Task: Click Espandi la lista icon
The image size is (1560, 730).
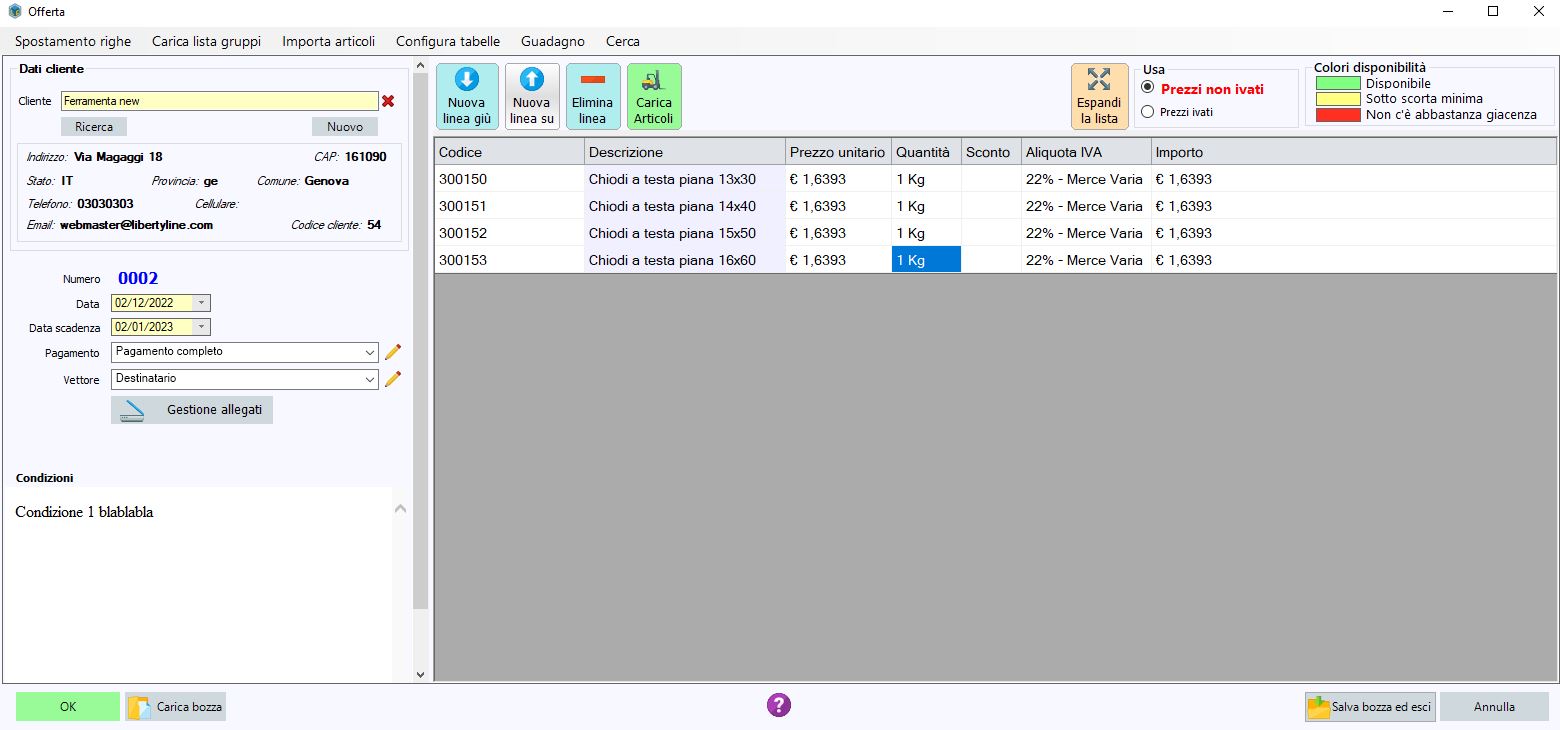Action: (1099, 80)
